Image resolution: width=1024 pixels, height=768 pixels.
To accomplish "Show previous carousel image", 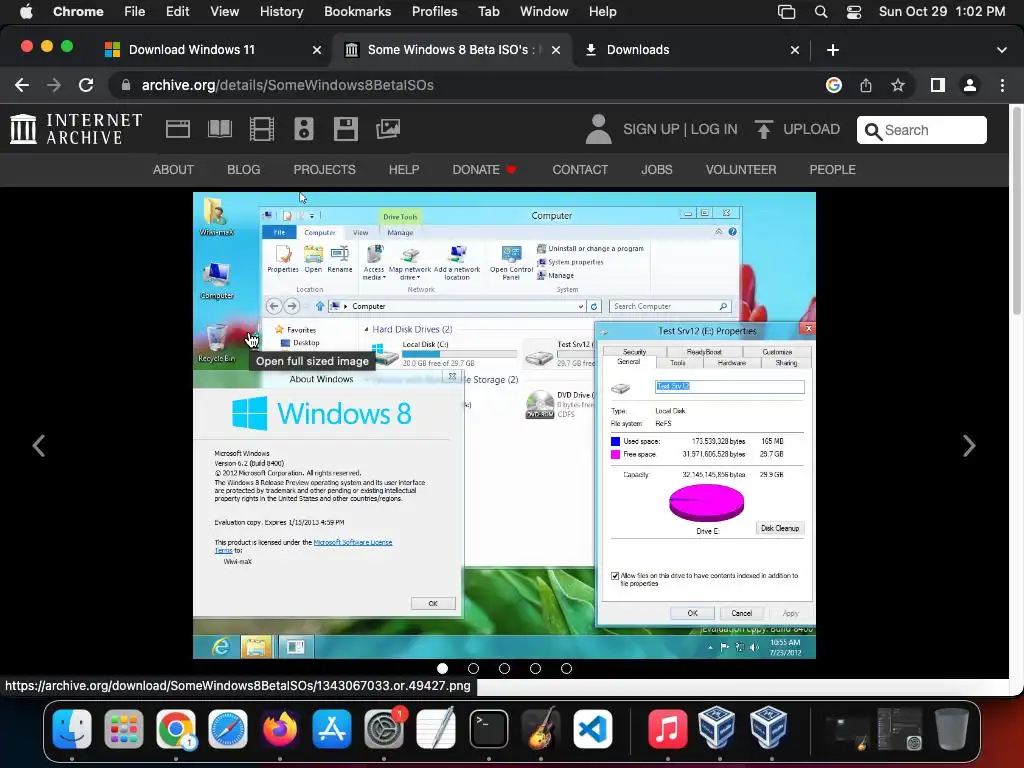I will click(39, 445).
